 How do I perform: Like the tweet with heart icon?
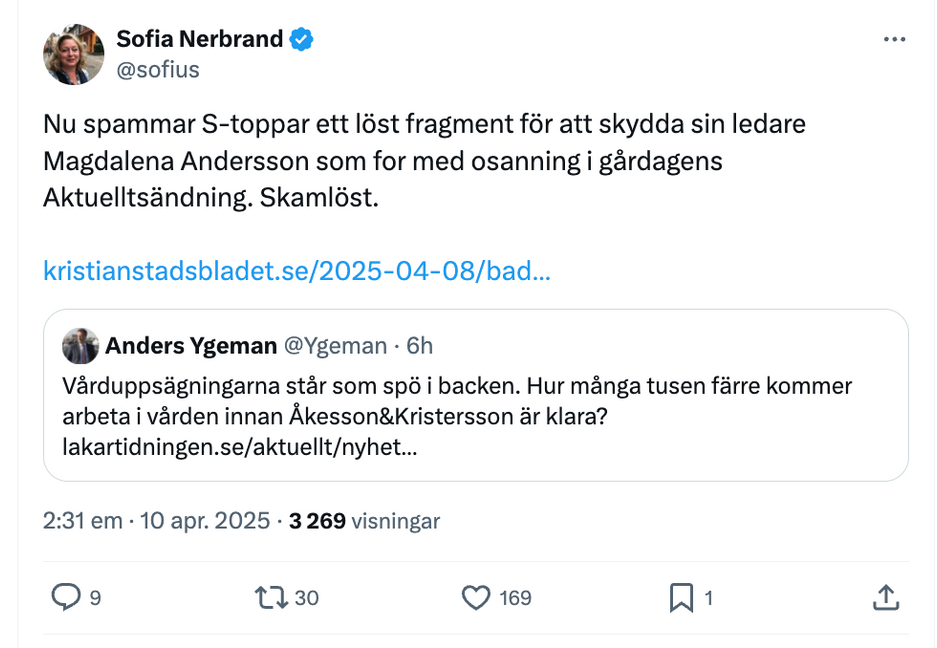476,598
